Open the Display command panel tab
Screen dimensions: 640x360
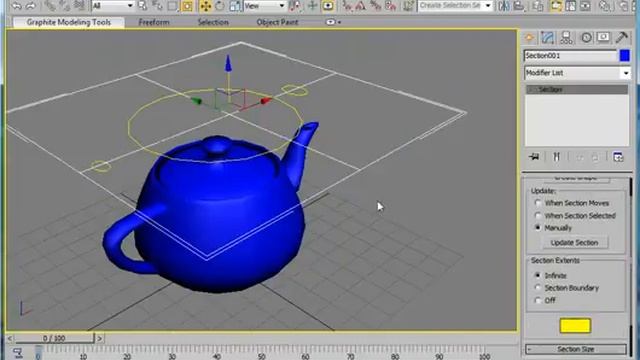click(603, 38)
